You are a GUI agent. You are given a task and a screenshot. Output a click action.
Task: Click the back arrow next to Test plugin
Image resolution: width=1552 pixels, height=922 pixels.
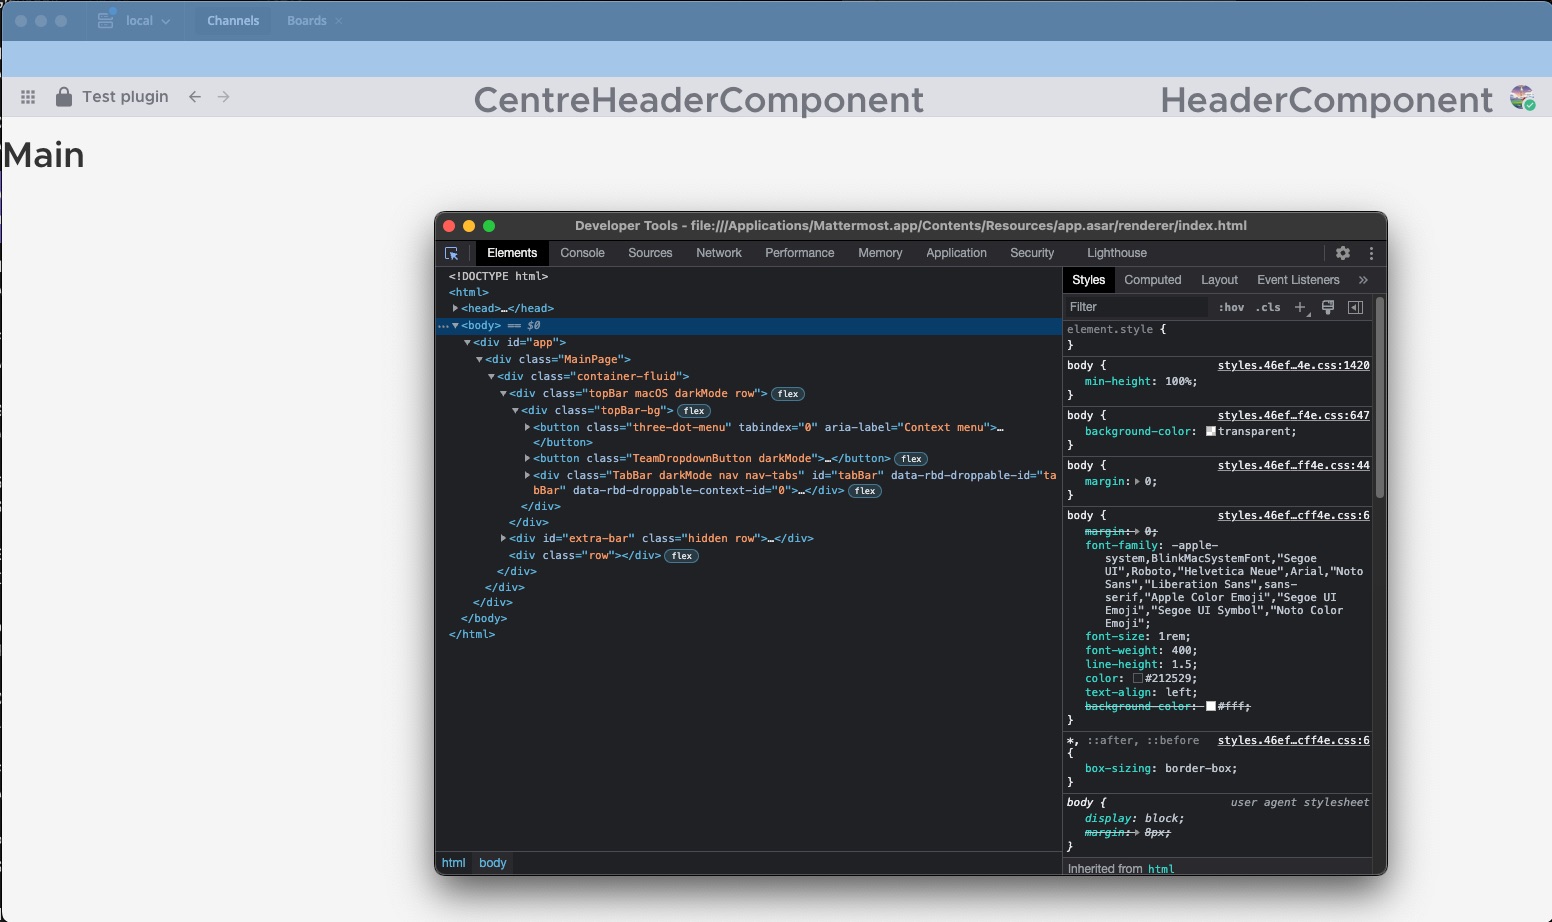coord(195,96)
